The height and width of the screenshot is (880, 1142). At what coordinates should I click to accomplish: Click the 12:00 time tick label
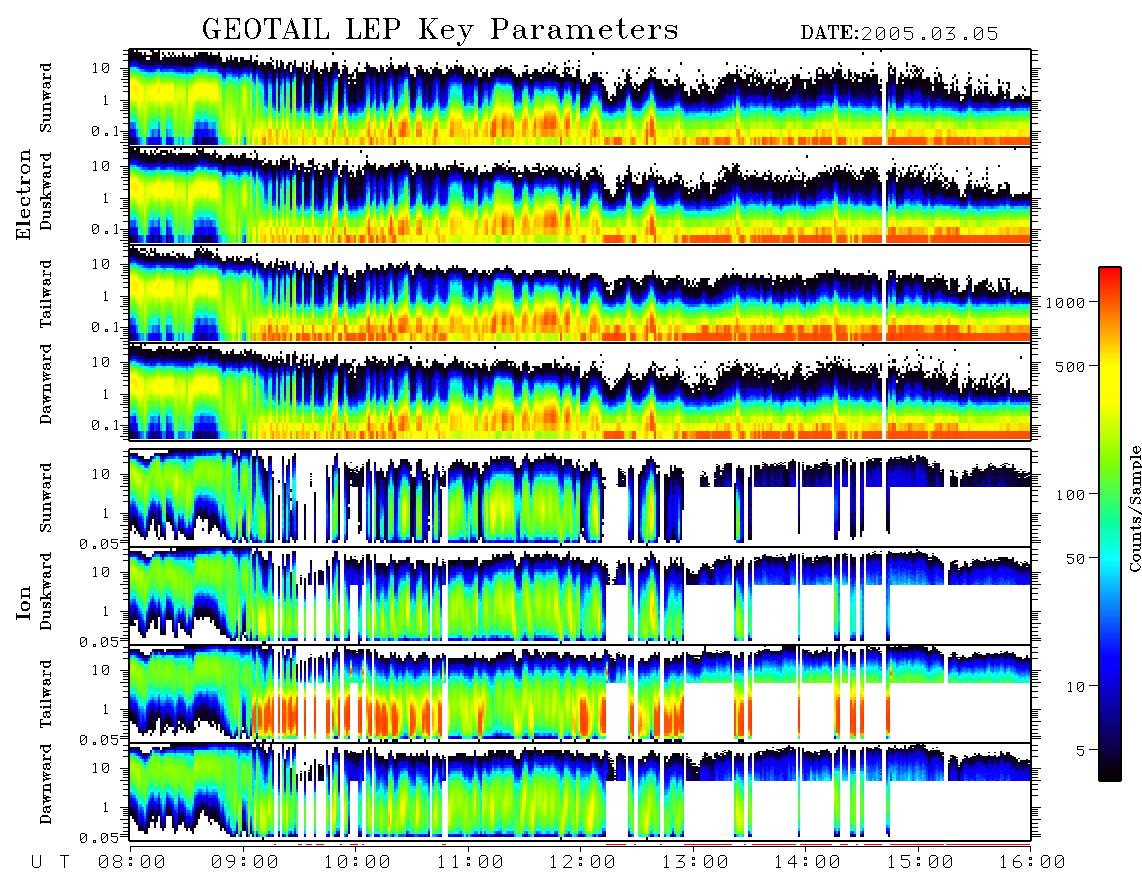(582, 863)
